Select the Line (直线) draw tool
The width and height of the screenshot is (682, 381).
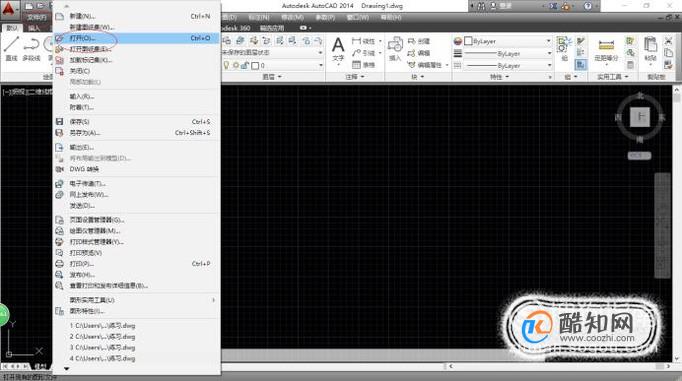click(11, 49)
